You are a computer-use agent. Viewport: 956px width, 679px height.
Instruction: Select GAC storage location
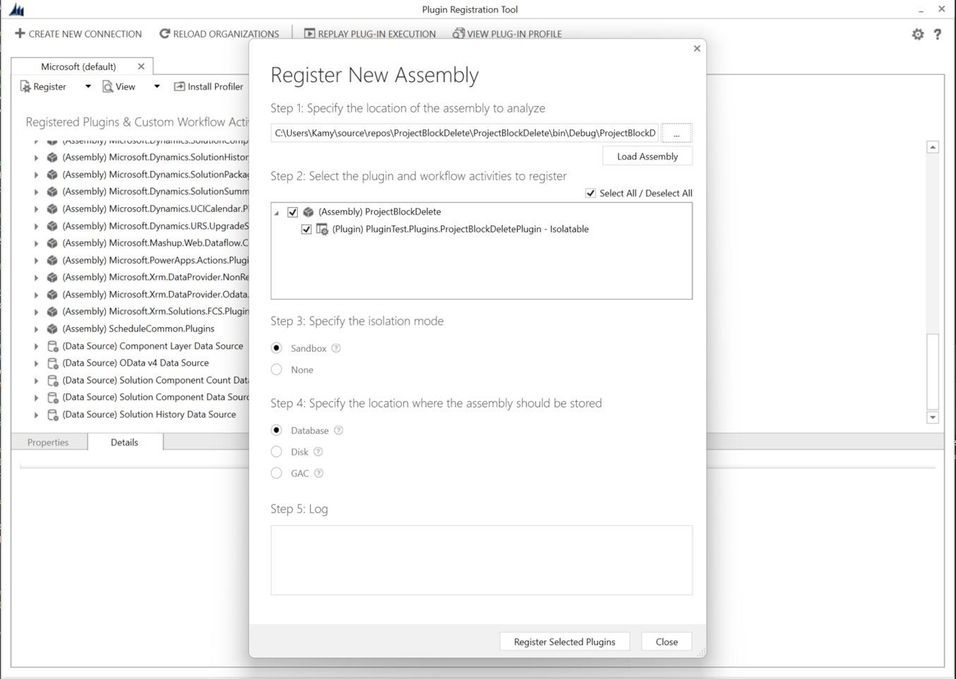point(277,473)
